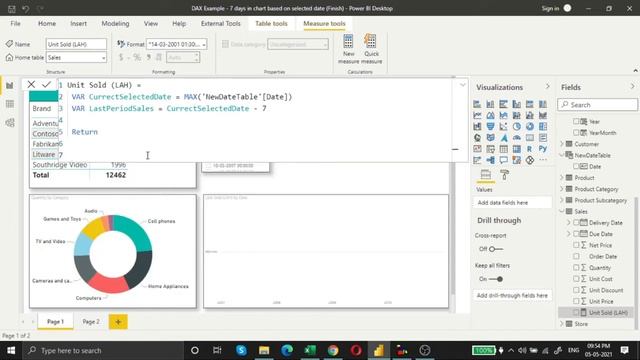Open the Format paint roller tab

504,175
